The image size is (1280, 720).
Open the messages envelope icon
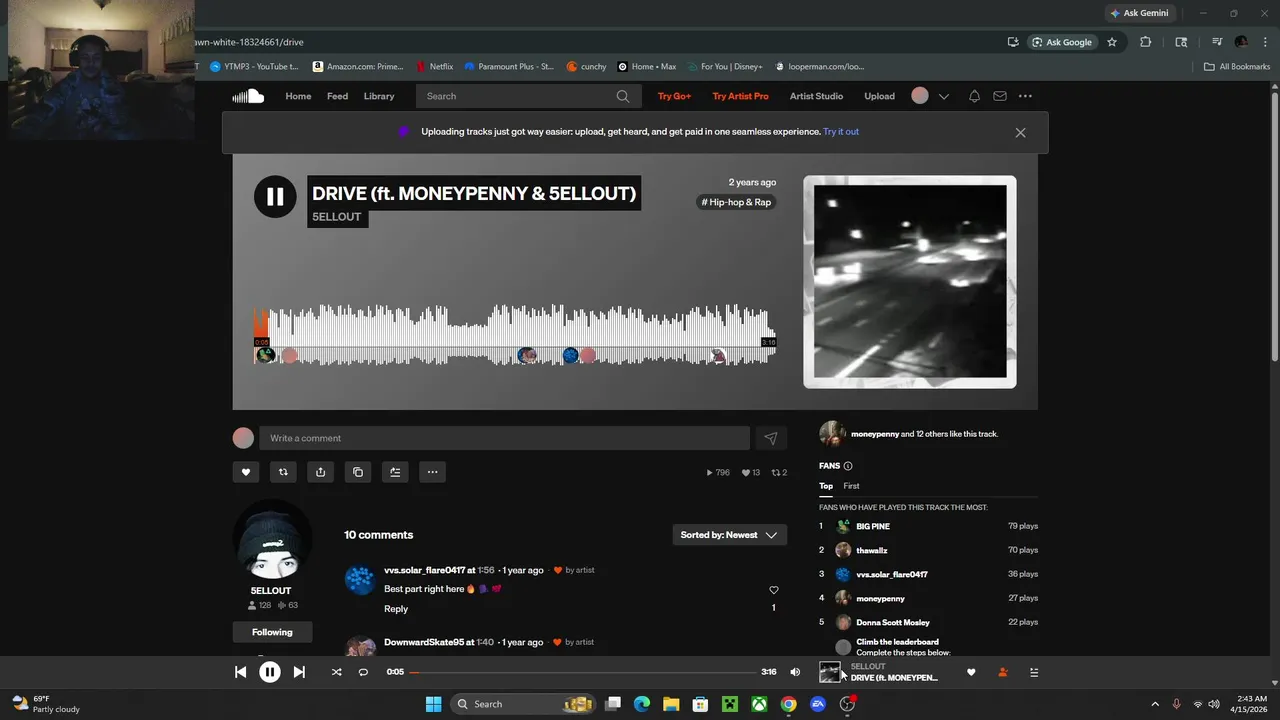(999, 96)
